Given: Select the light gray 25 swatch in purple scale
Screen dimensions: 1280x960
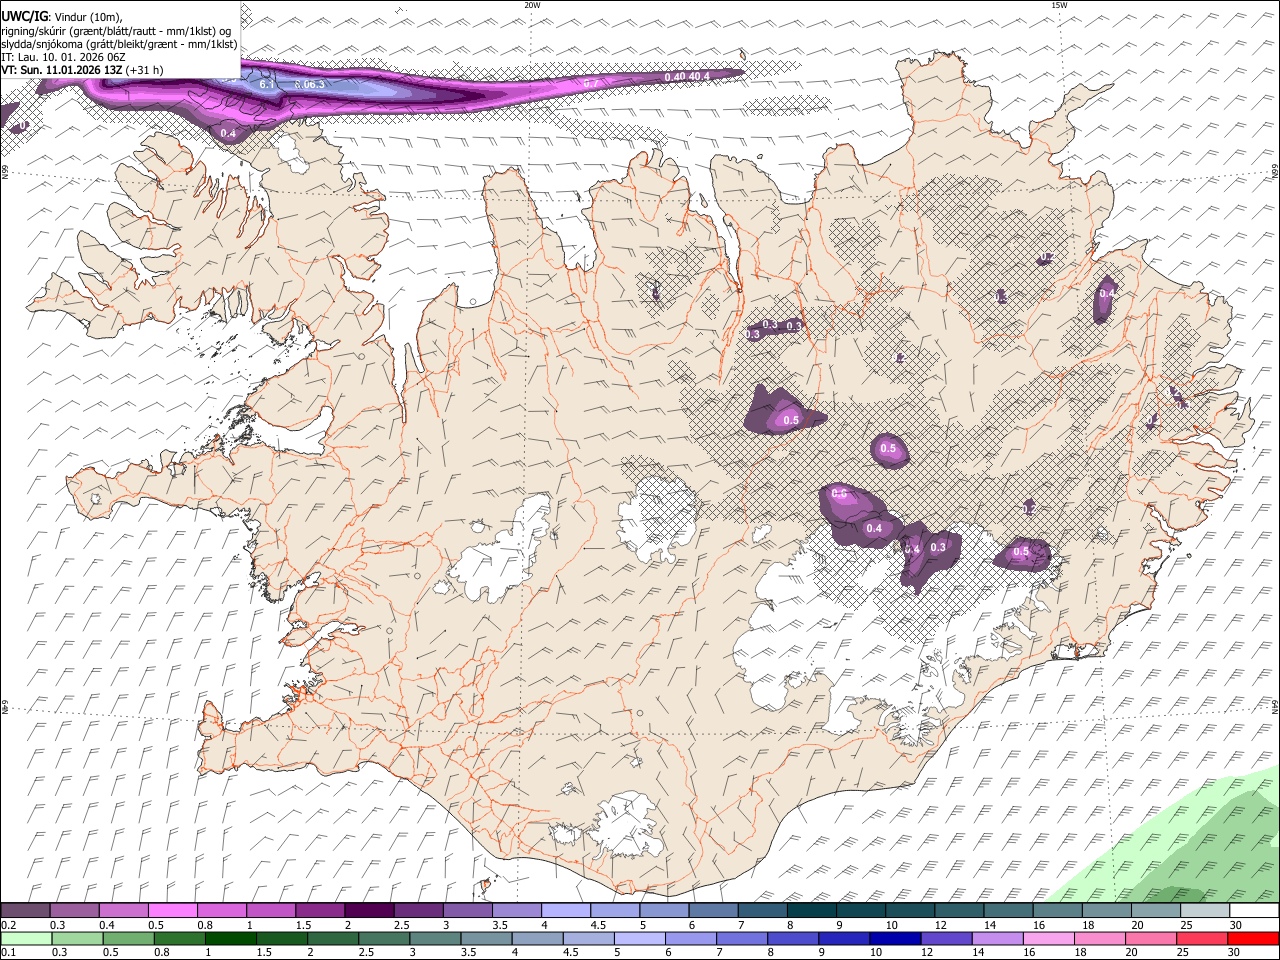Looking at the screenshot, I should [x=1205, y=911].
